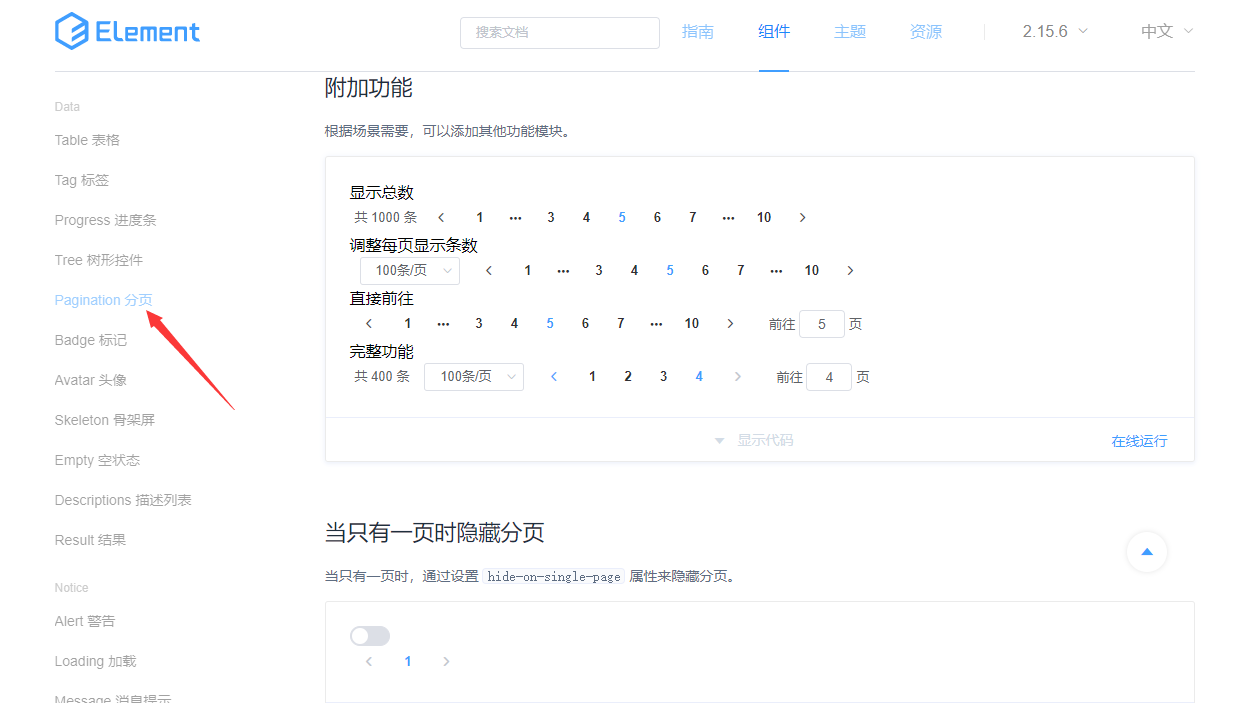
Task: Click ellipsis before 10 in 调整每页显示条数 row
Action: tap(776, 270)
